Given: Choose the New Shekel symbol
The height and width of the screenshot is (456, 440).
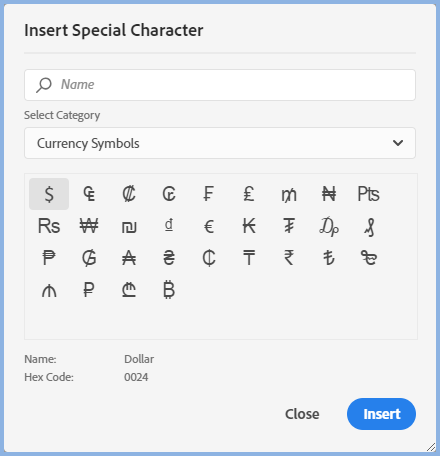Looking at the screenshot, I should pyautogui.click(x=129, y=226).
